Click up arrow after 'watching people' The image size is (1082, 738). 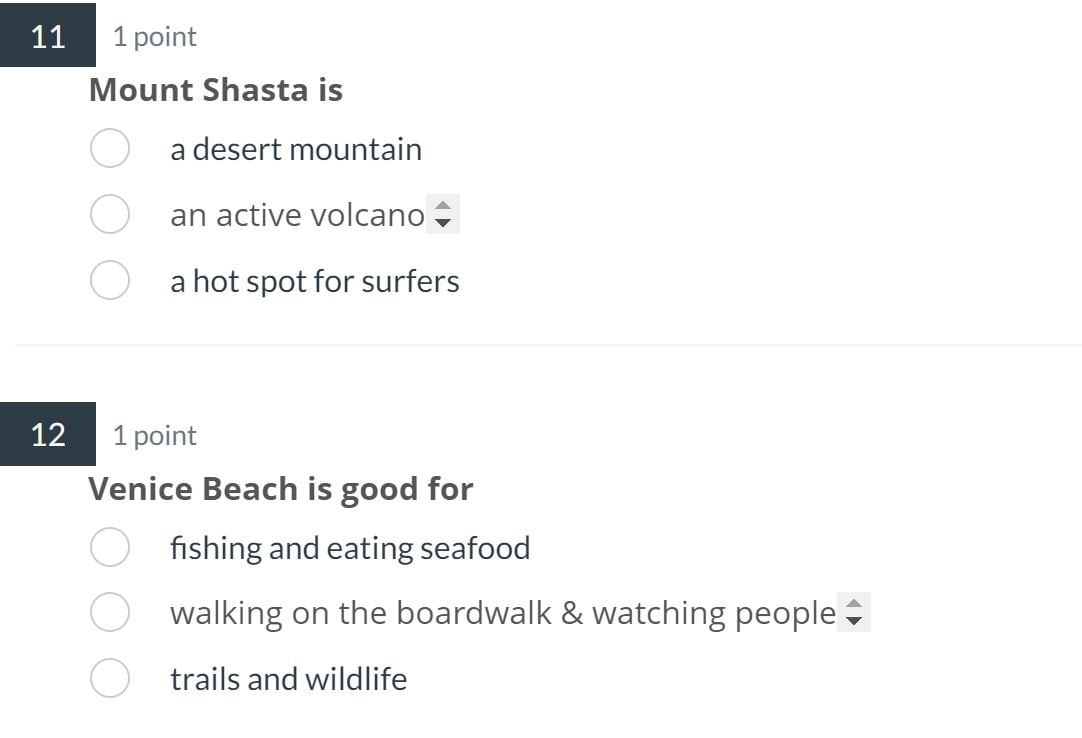coord(854,603)
